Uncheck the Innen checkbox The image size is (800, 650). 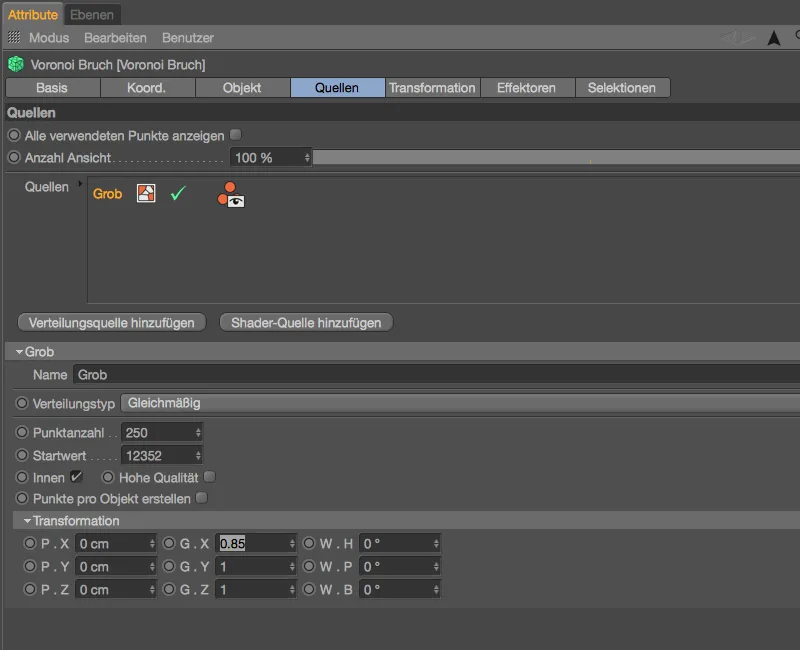76,477
